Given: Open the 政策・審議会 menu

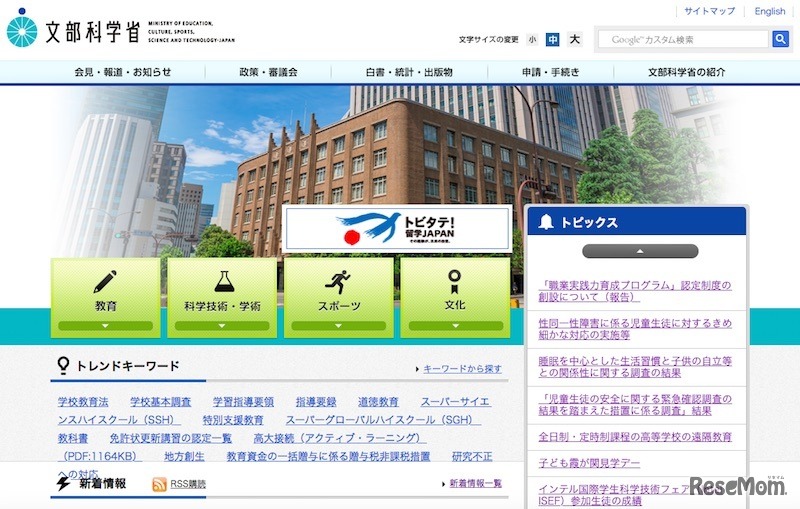Looking at the screenshot, I should [268, 72].
